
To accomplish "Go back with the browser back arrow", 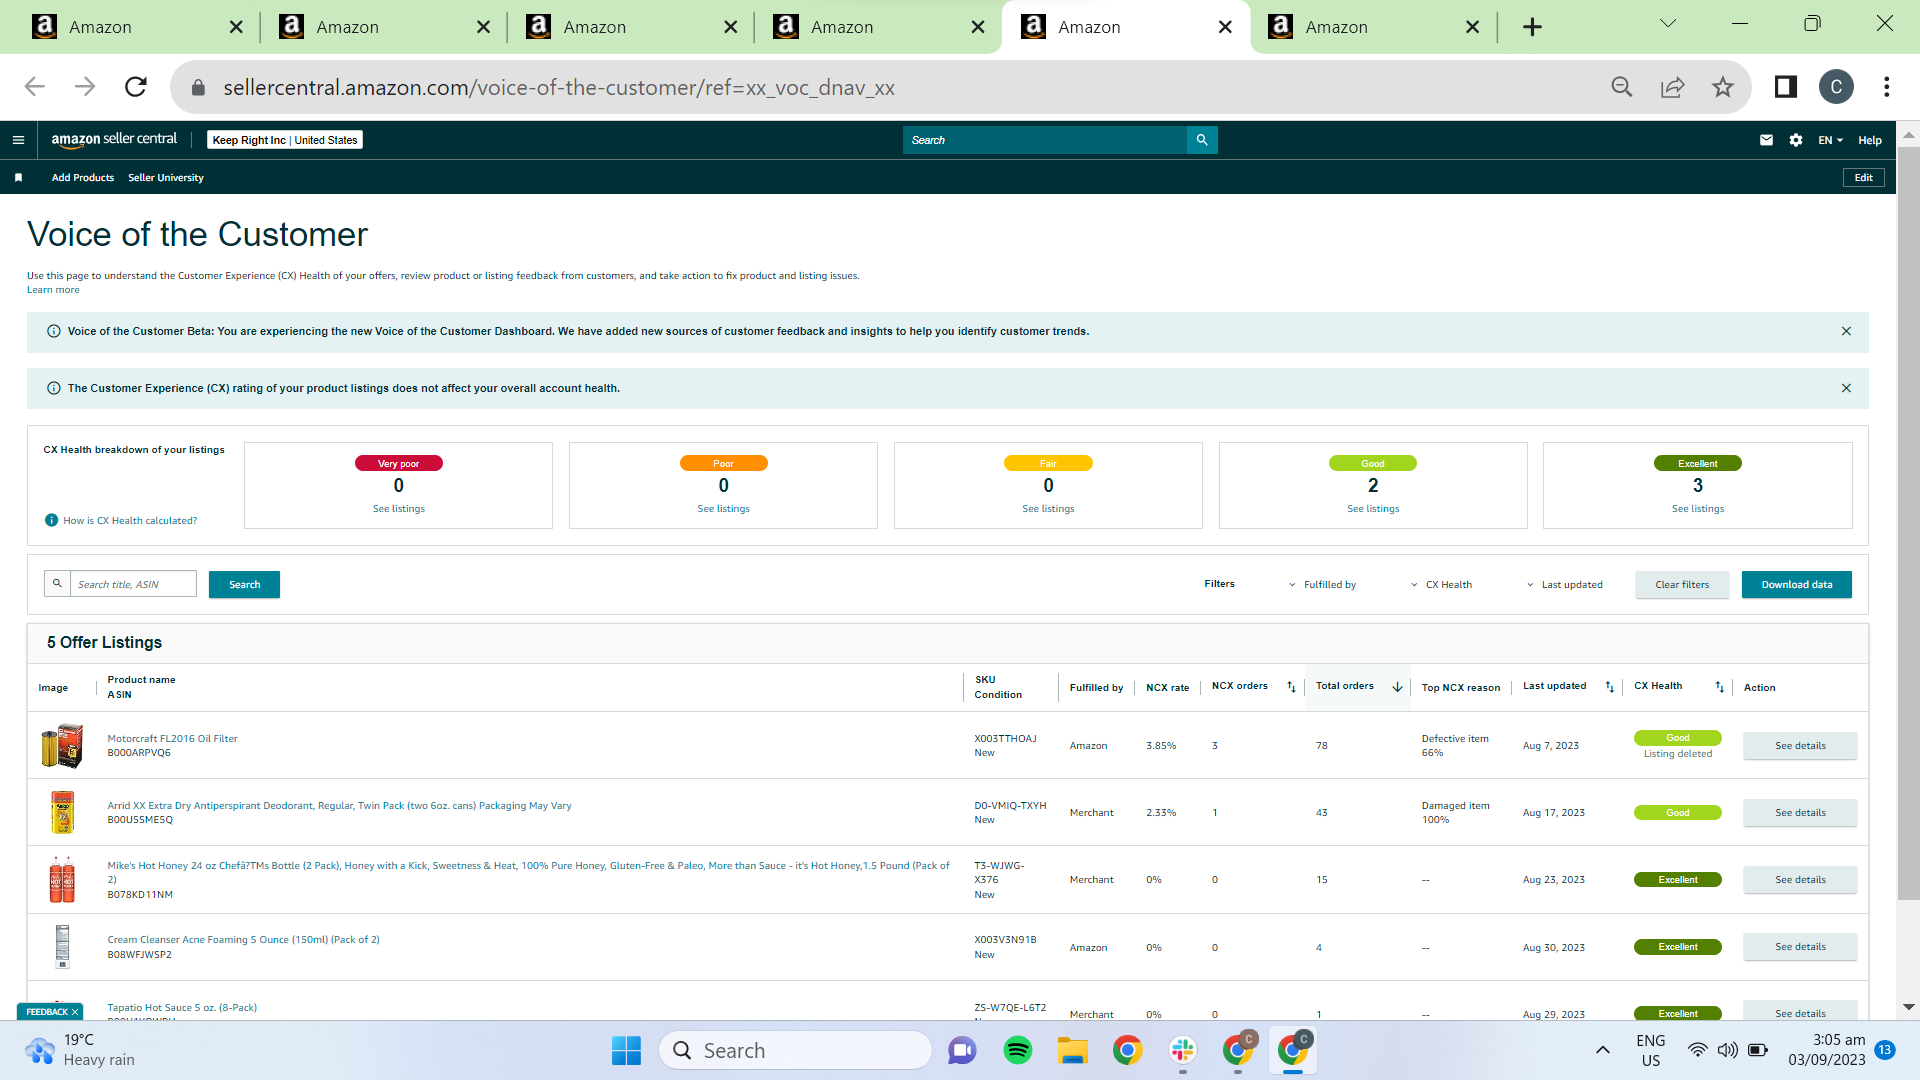I will coord(35,87).
